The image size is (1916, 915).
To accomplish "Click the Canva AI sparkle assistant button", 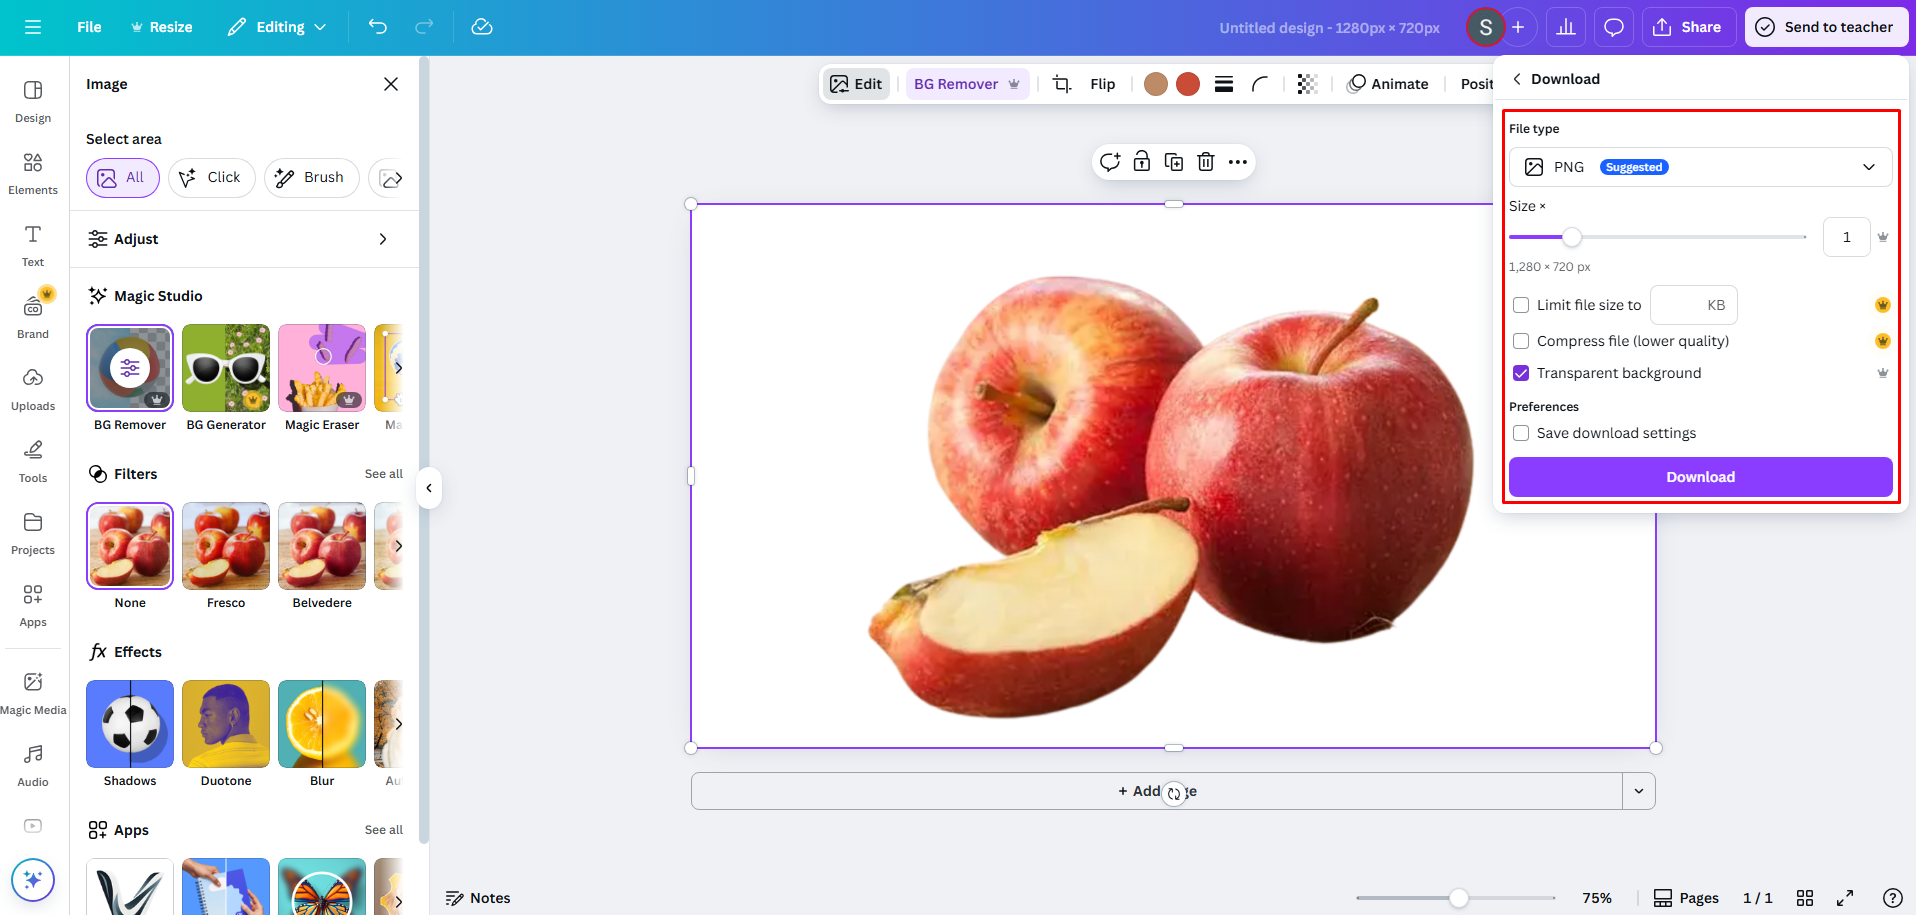I will pyautogui.click(x=33, y=880).
